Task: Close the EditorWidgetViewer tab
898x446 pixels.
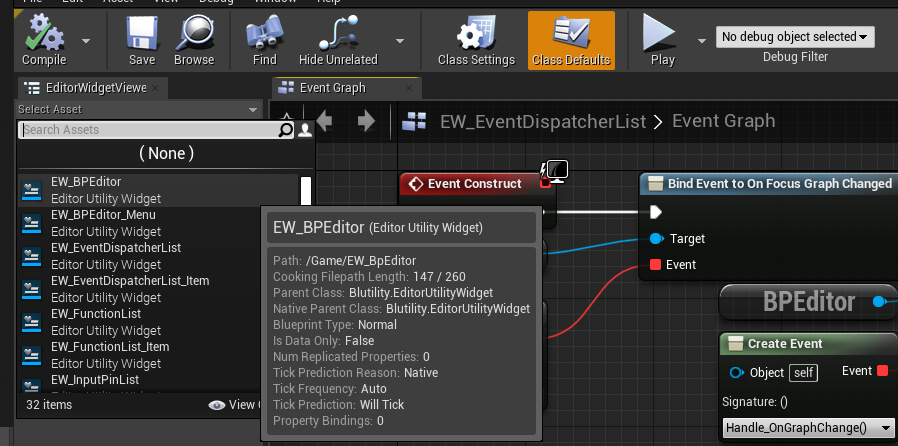Action: (x=155, y=88)
